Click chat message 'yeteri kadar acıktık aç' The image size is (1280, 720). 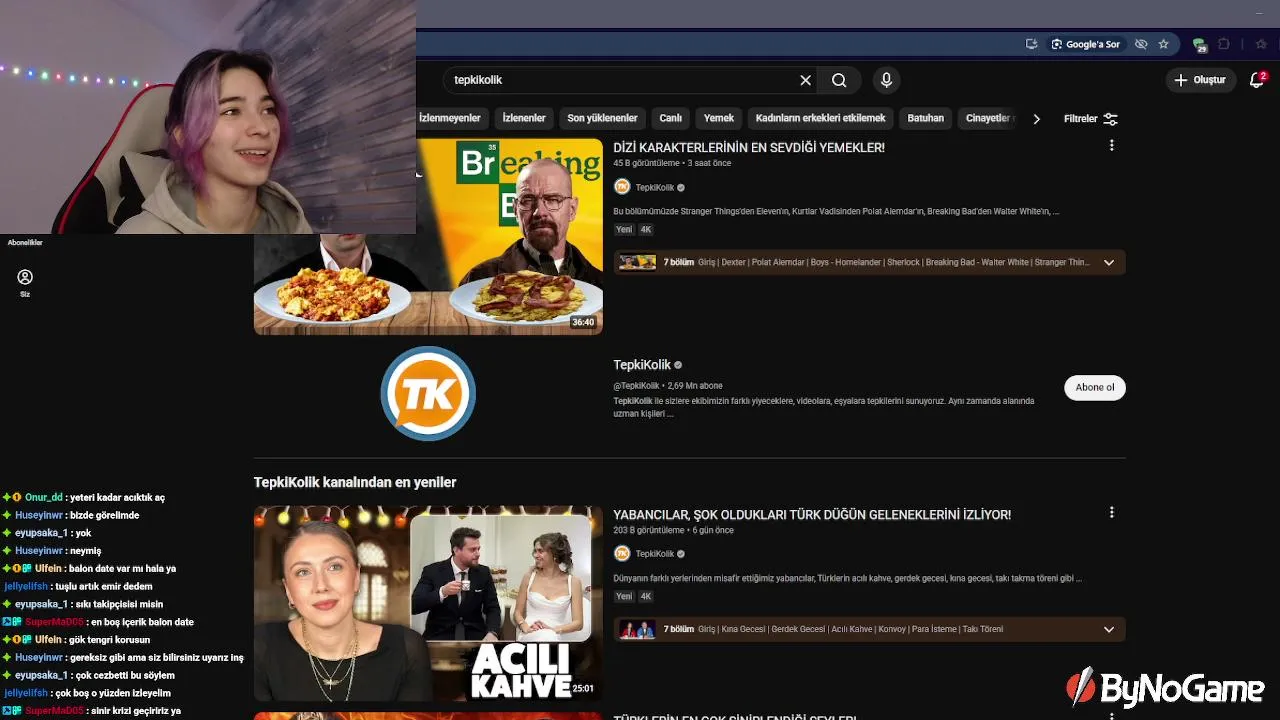(118, 497)
